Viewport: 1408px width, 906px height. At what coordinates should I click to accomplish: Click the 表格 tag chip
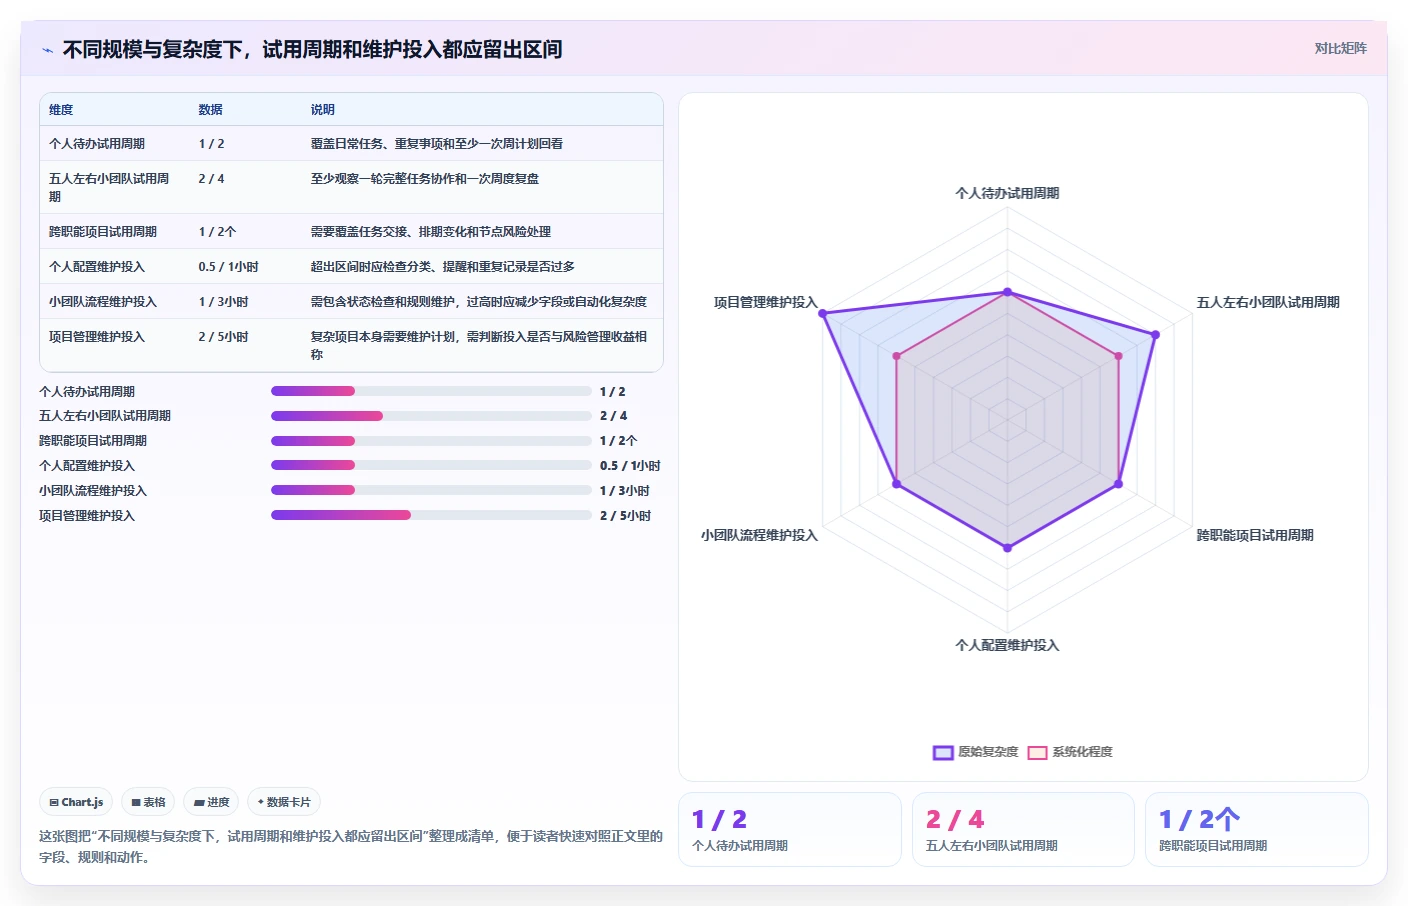point(148,802)
